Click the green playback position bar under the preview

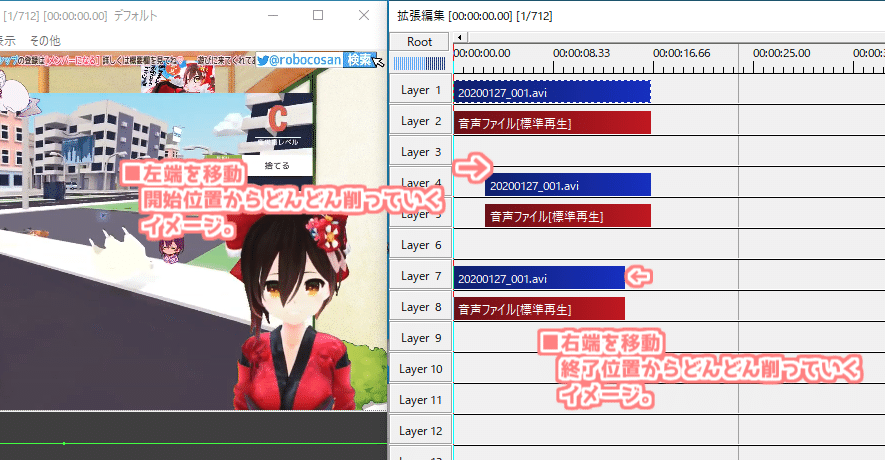click(x=193, y=444)
